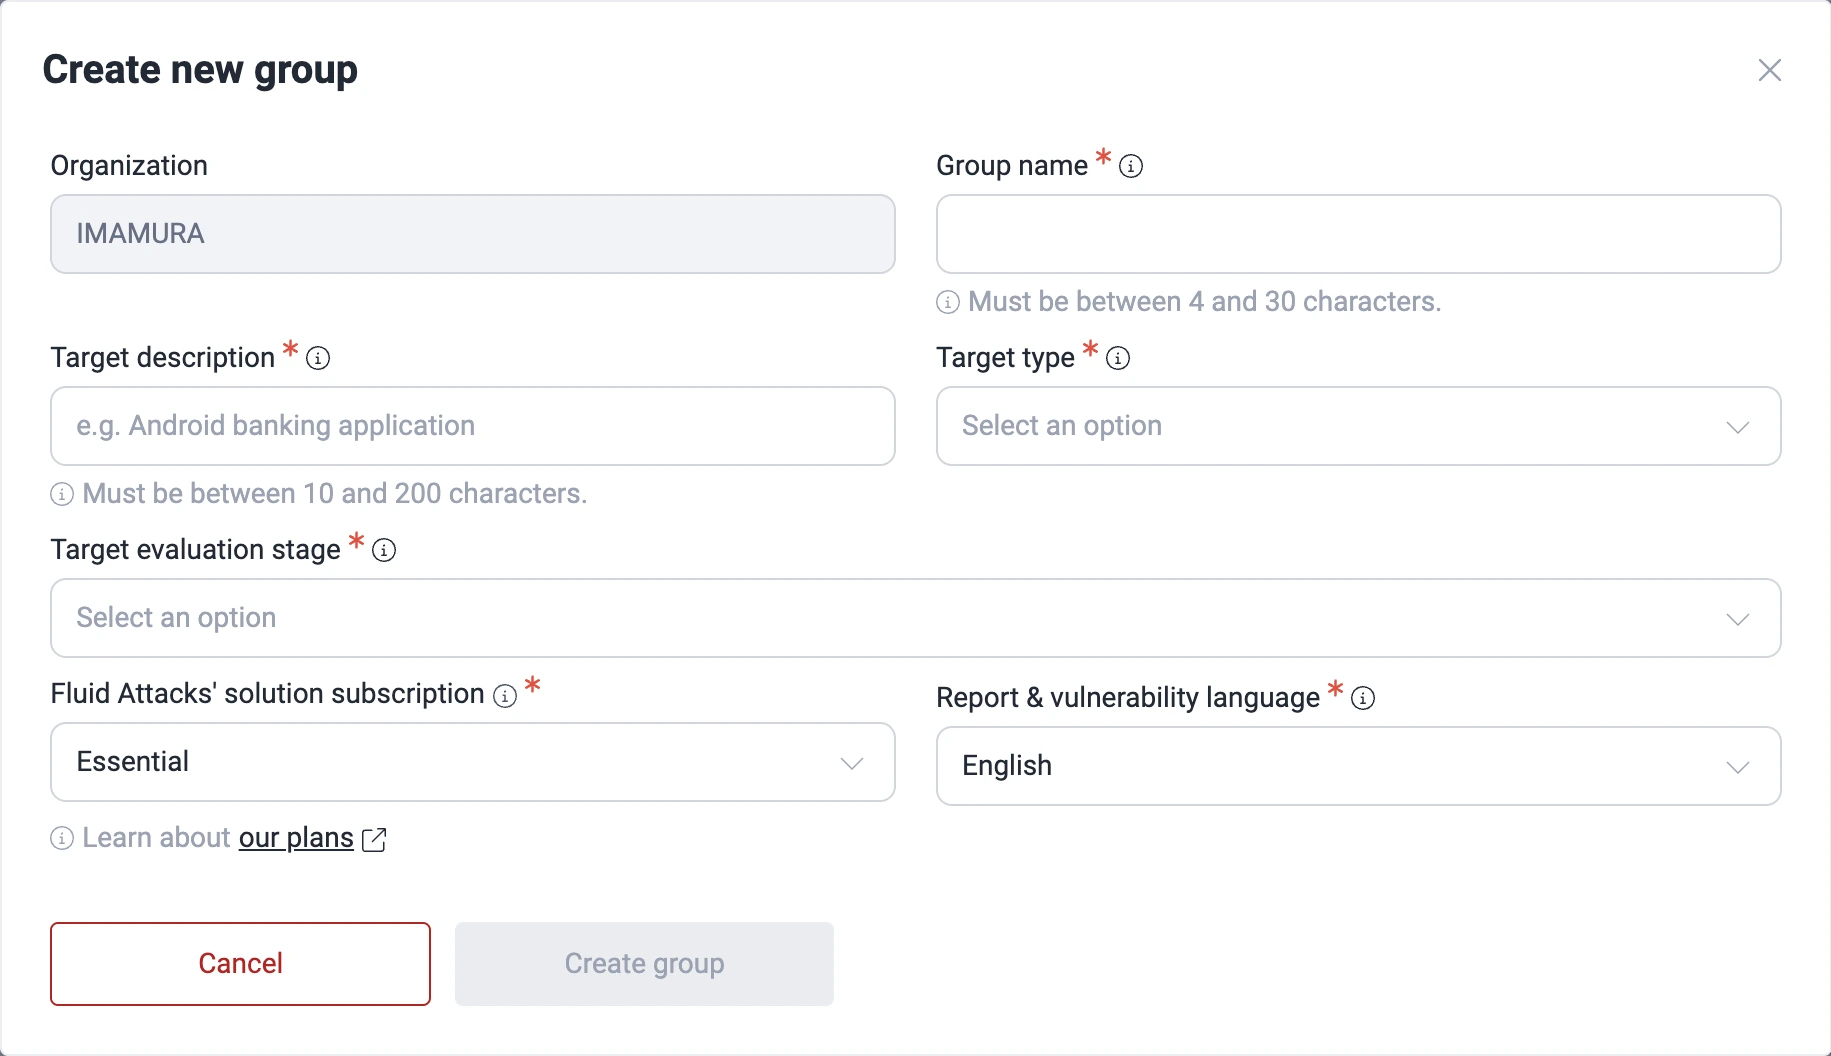The width and height of the screenshot is (1831, 1056).
Task: Open the Essential subscription dropdown
Action: 472,762
